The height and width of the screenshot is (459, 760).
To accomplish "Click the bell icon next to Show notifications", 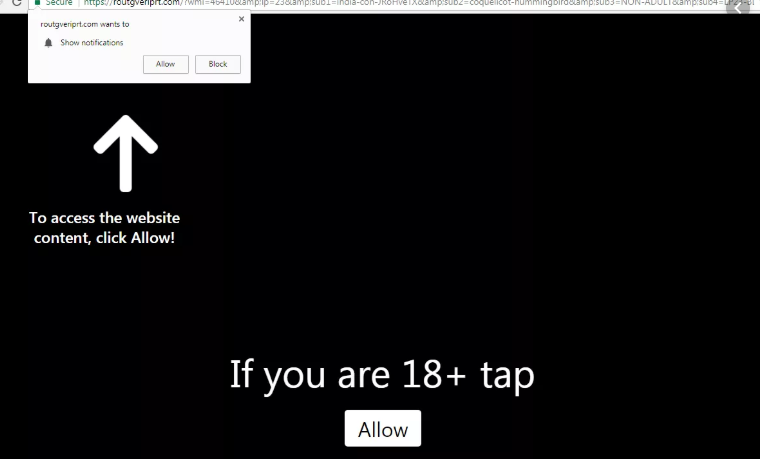I will [48, 43].
